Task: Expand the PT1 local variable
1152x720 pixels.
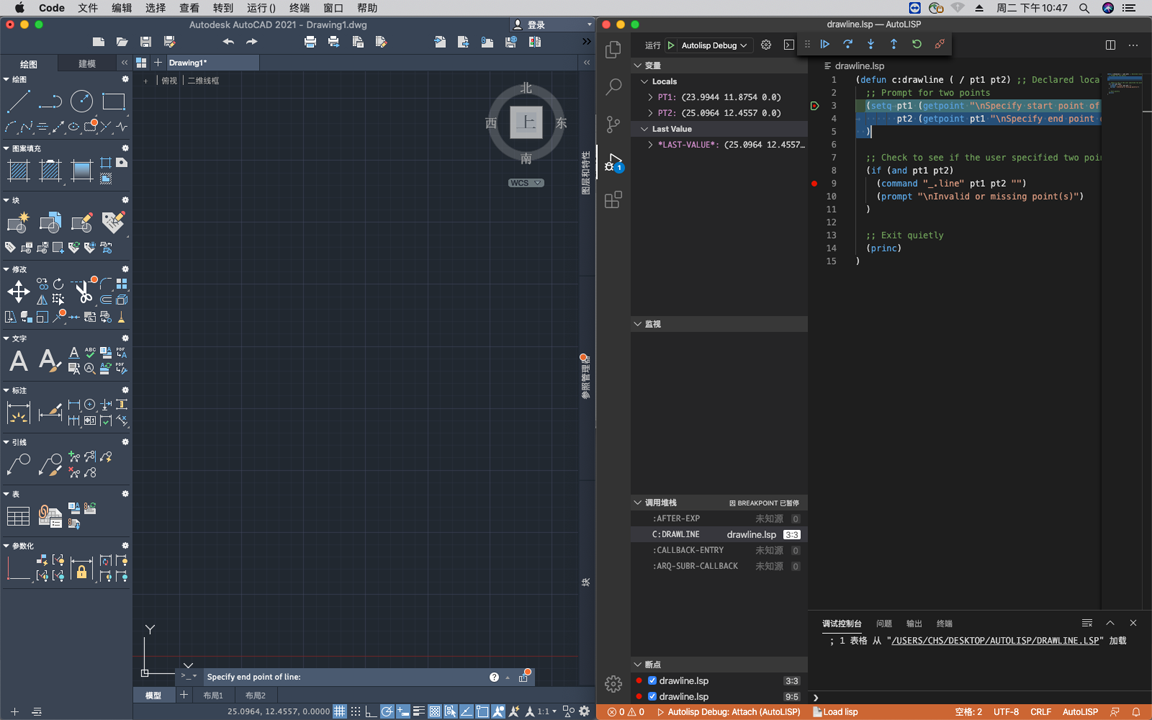Action: pos(650,97)
